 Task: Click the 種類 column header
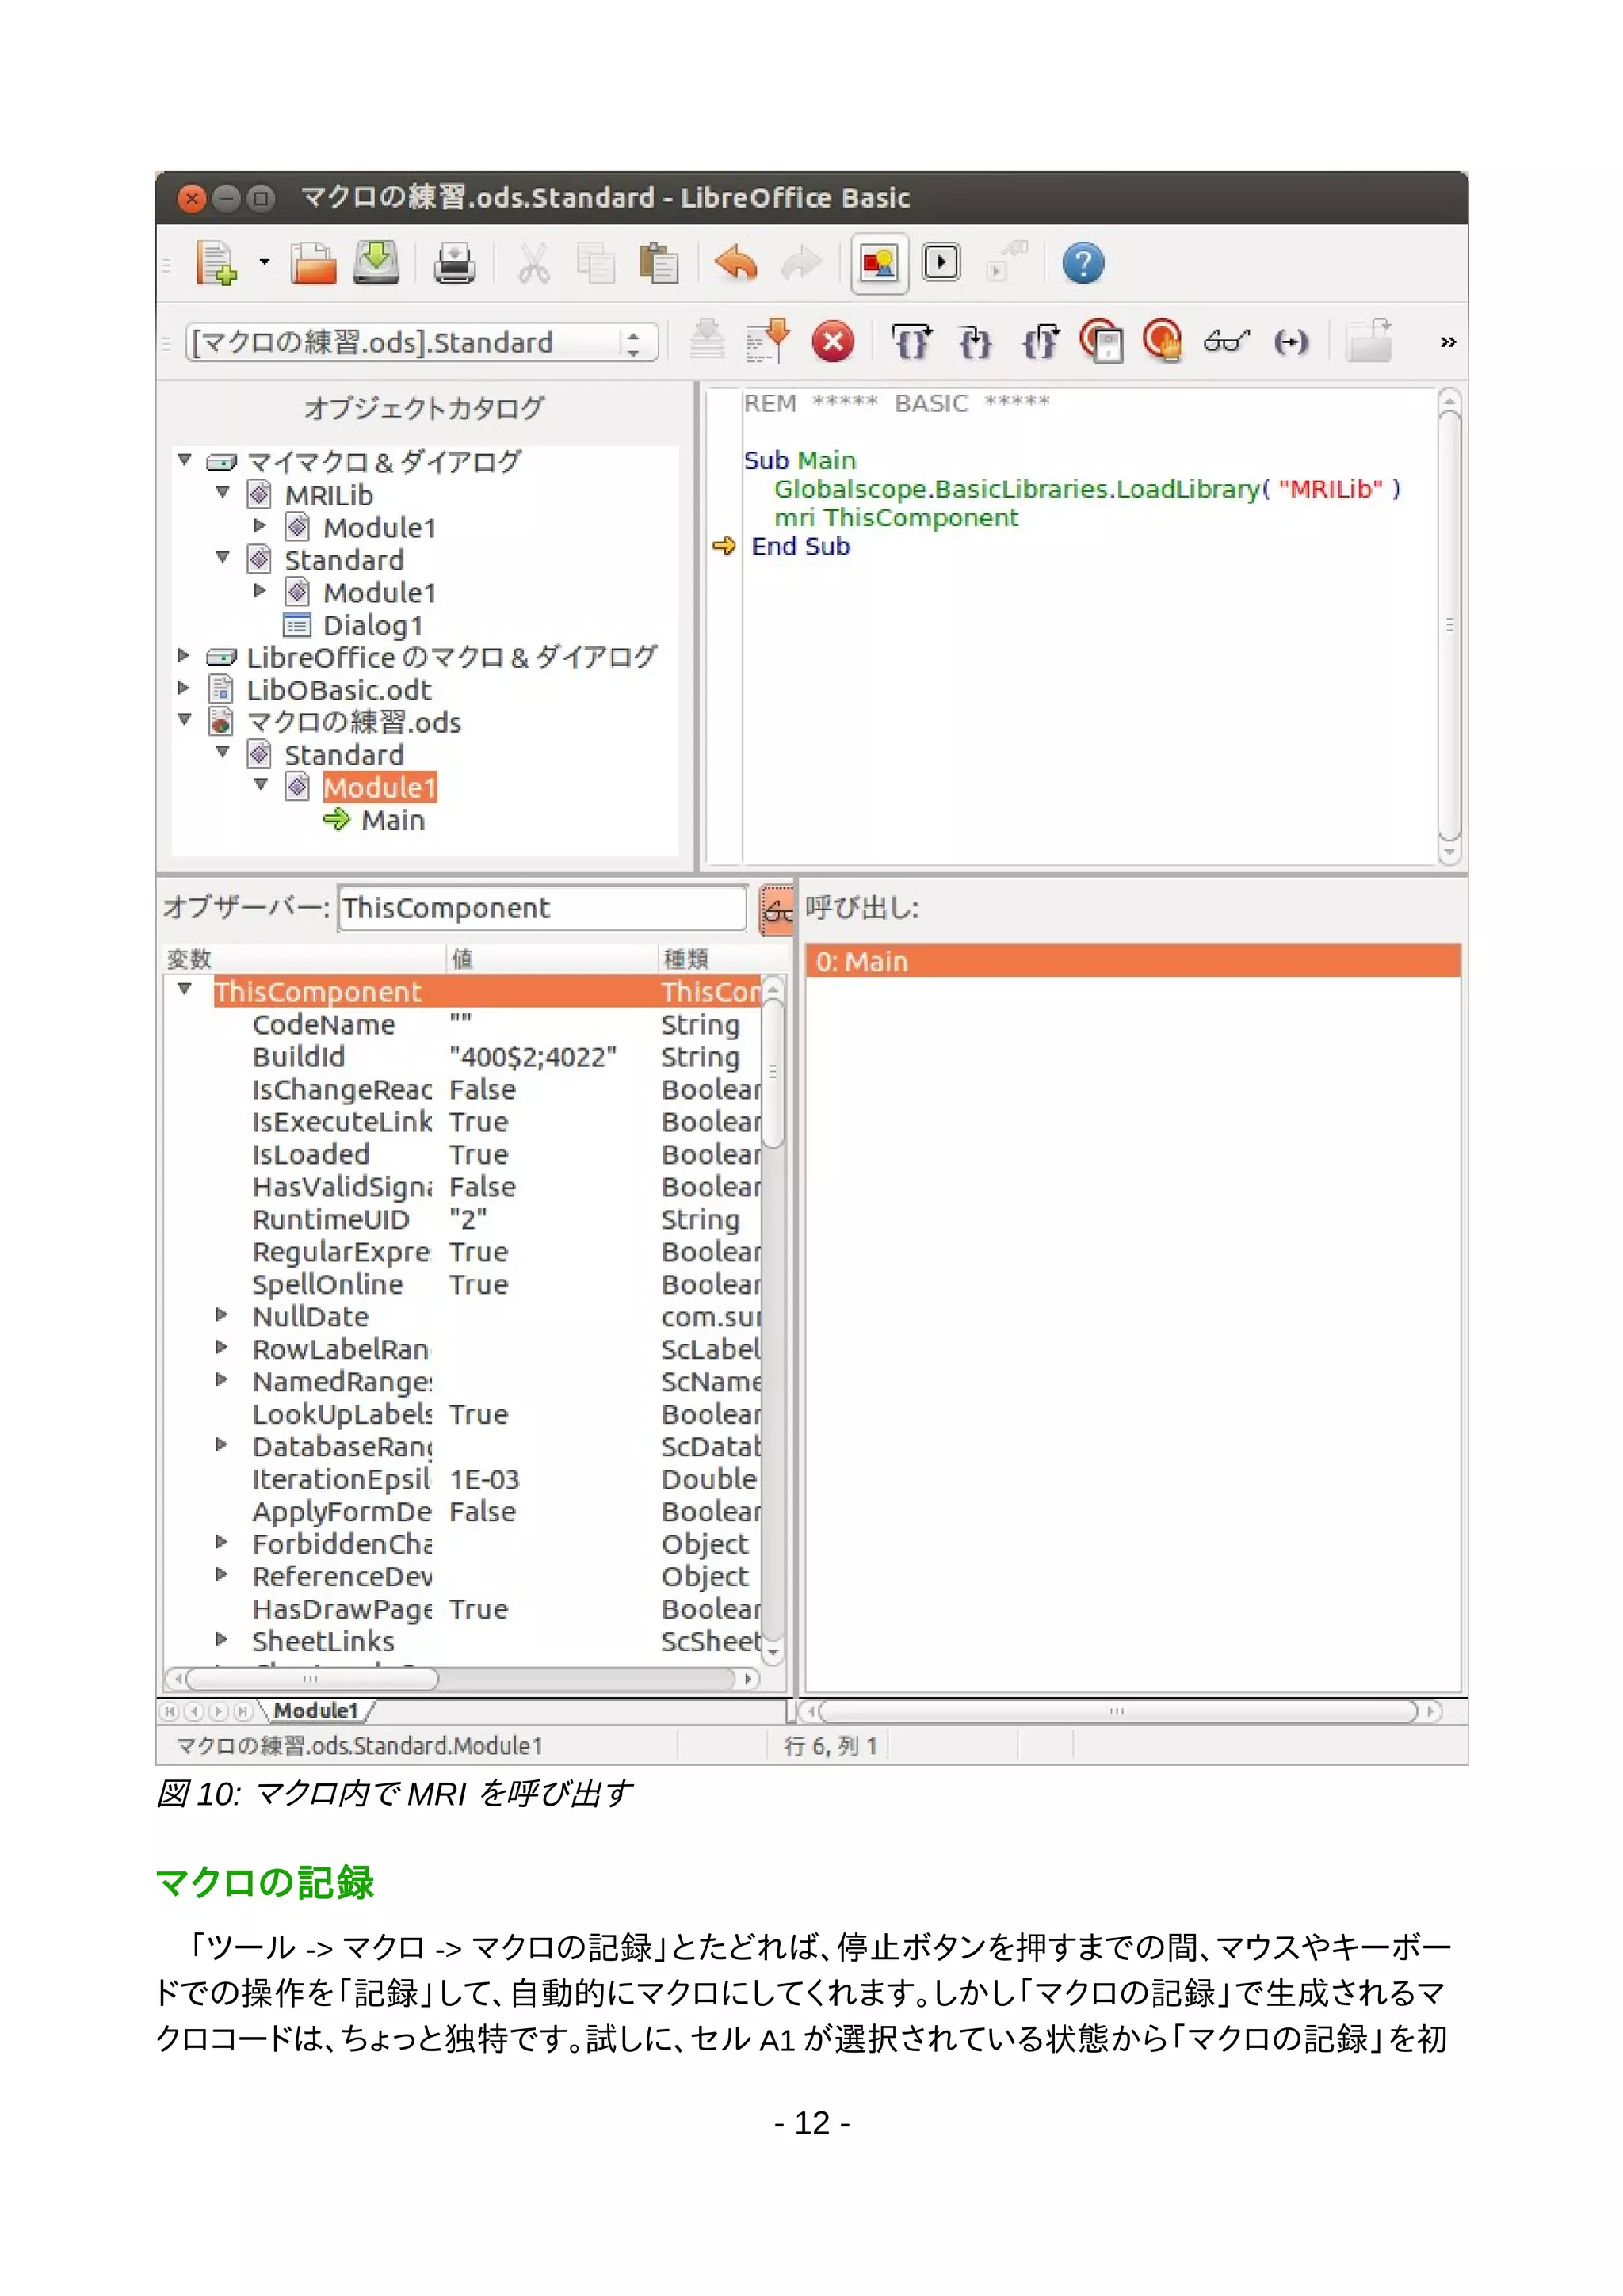click(x=723, y=959)
